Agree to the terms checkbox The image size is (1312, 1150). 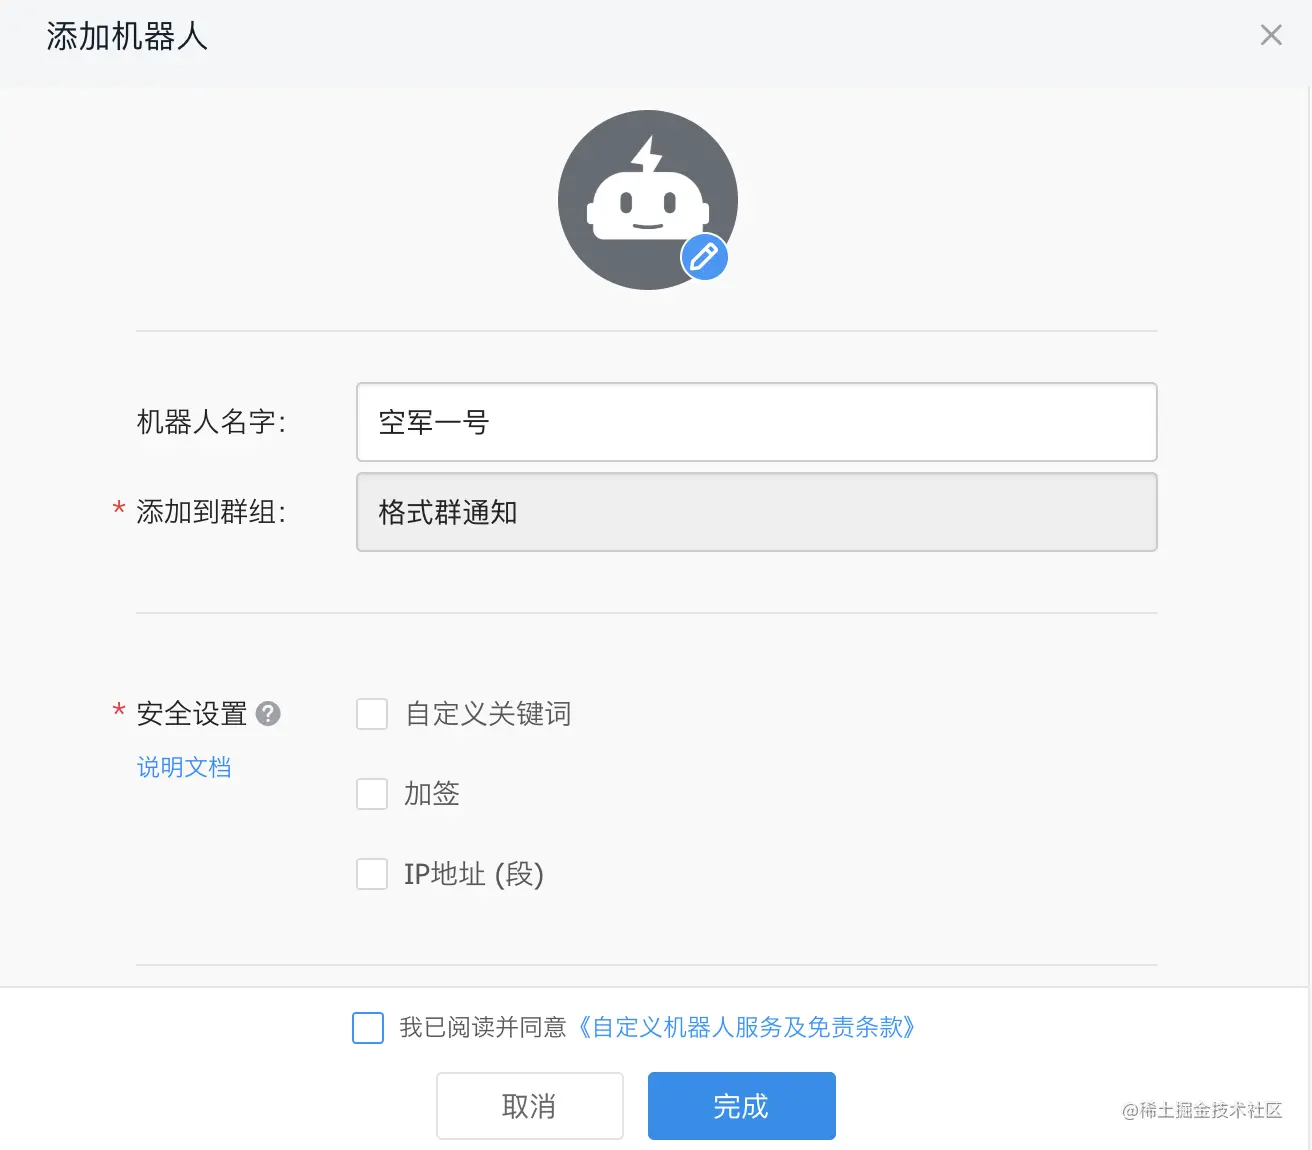pyautogui.click(x=368, y=1027)
